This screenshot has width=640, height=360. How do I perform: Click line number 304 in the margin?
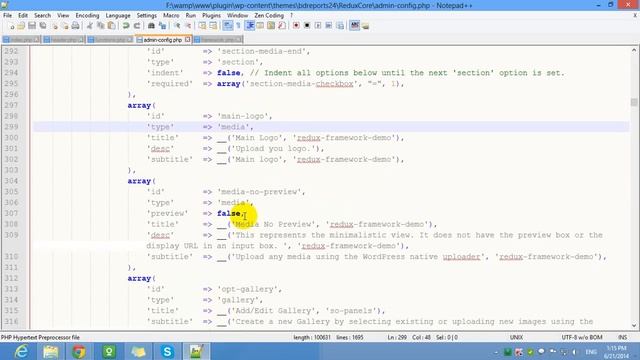[x=11, y=181]
